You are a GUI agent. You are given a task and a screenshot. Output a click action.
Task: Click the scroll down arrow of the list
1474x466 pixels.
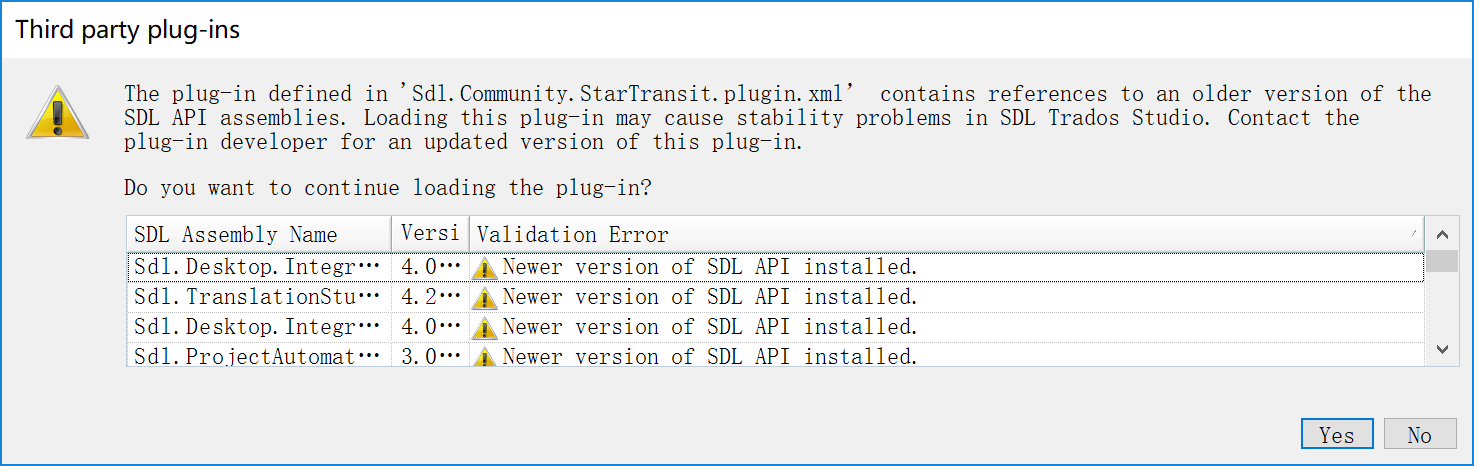[x=1441, y=349]
